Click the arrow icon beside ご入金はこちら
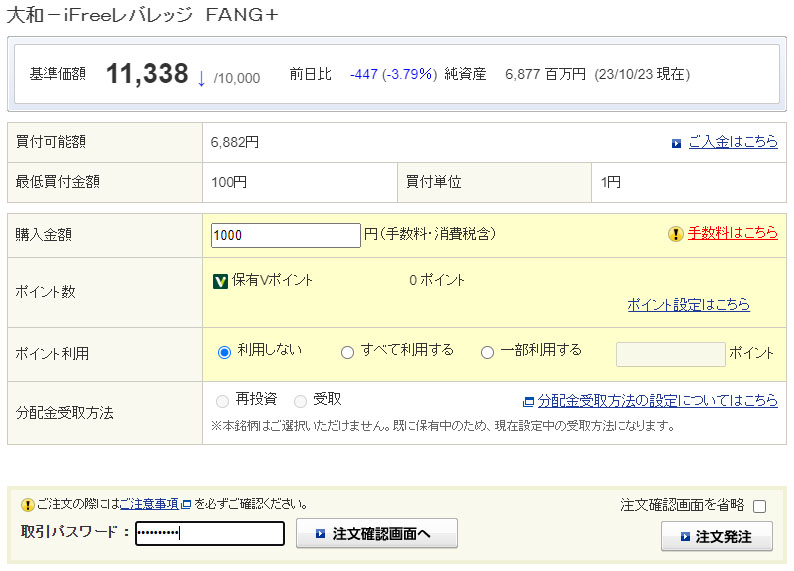The width and height of the screenshot is (794, 571). 677,143
